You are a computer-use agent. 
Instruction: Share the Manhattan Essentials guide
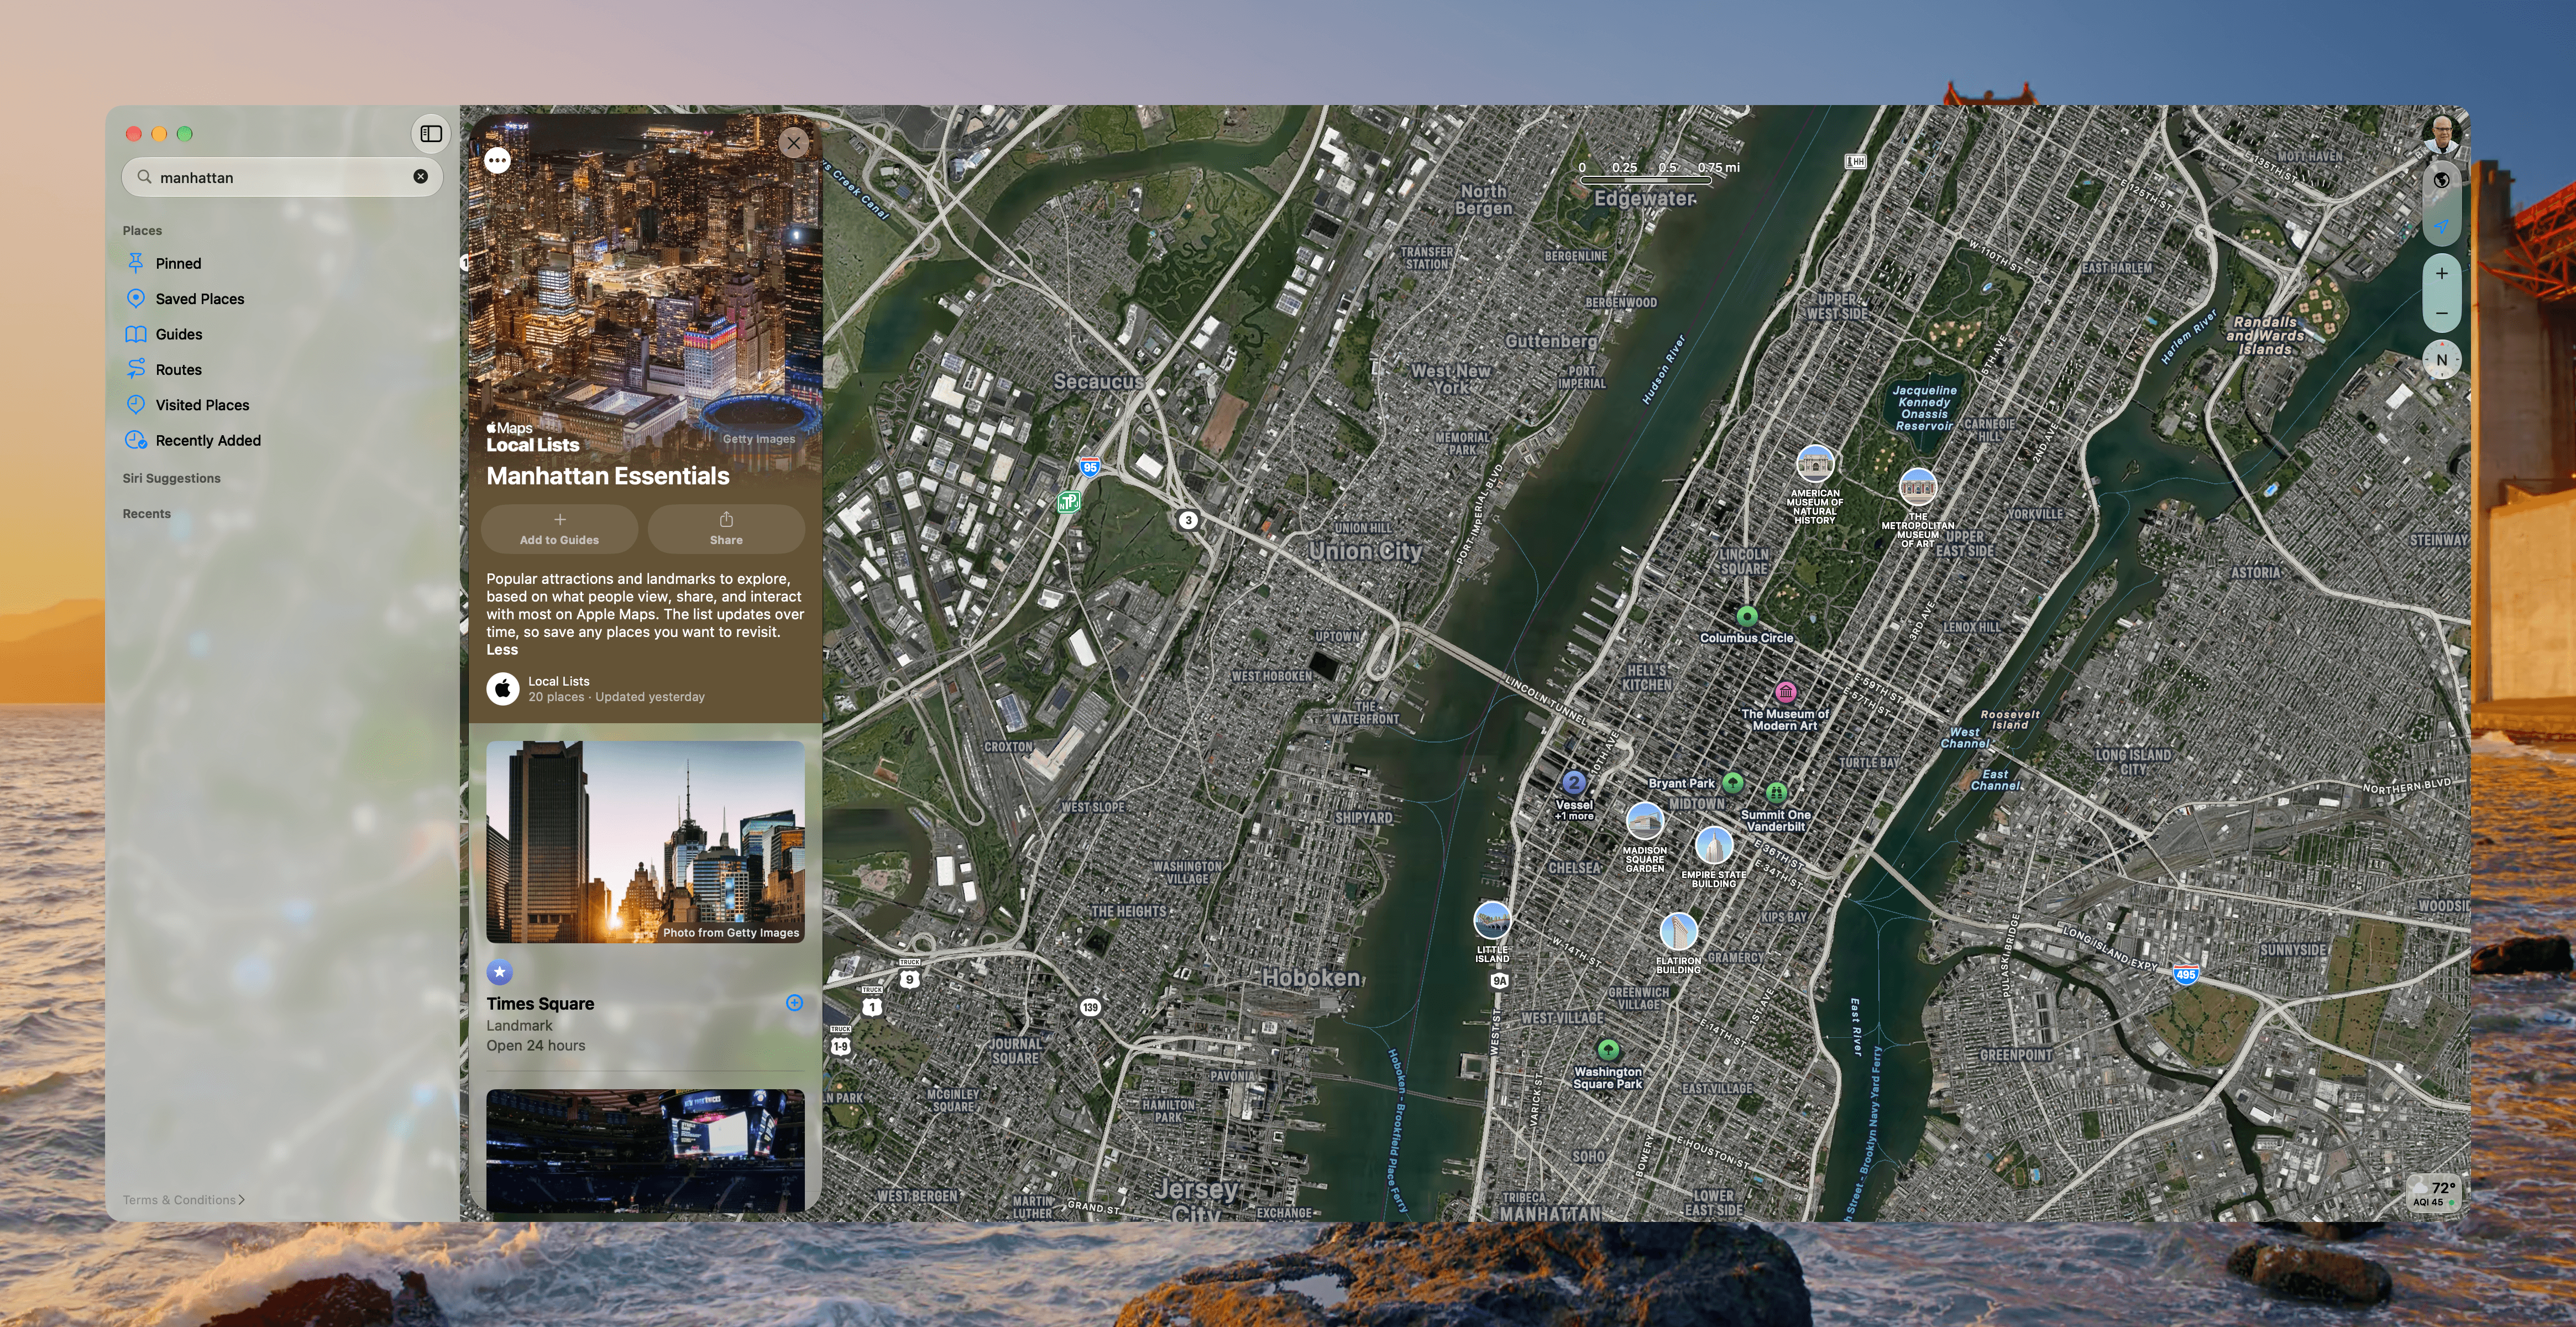726,529
